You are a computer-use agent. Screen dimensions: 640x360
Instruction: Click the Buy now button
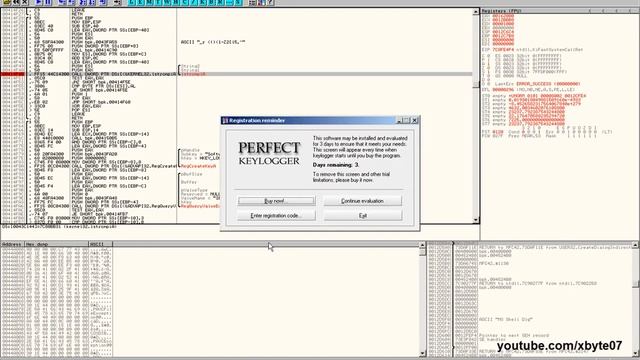(x=276, y=201)
